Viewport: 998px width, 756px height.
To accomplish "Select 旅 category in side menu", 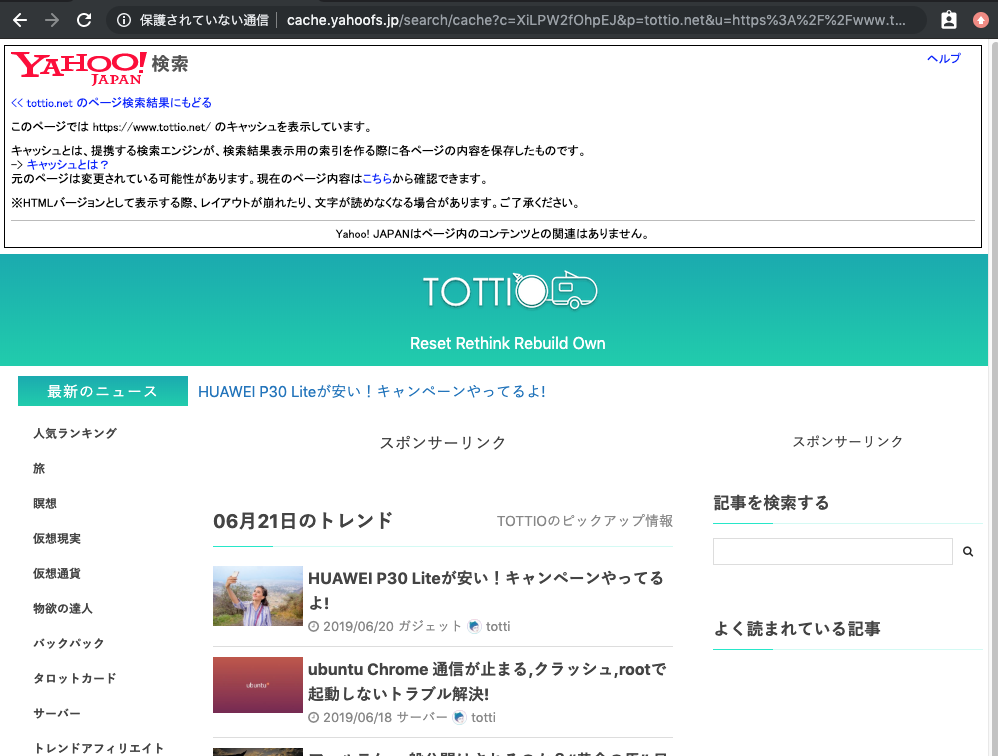I will pyautogui.click(x=39, y=468).
